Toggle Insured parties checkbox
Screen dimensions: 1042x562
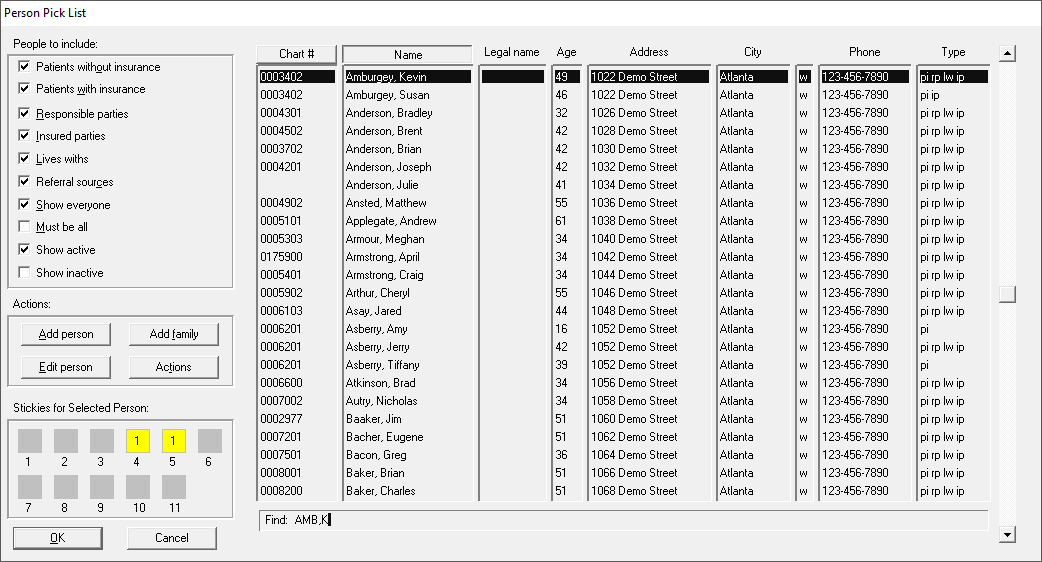tap(24, 136)
